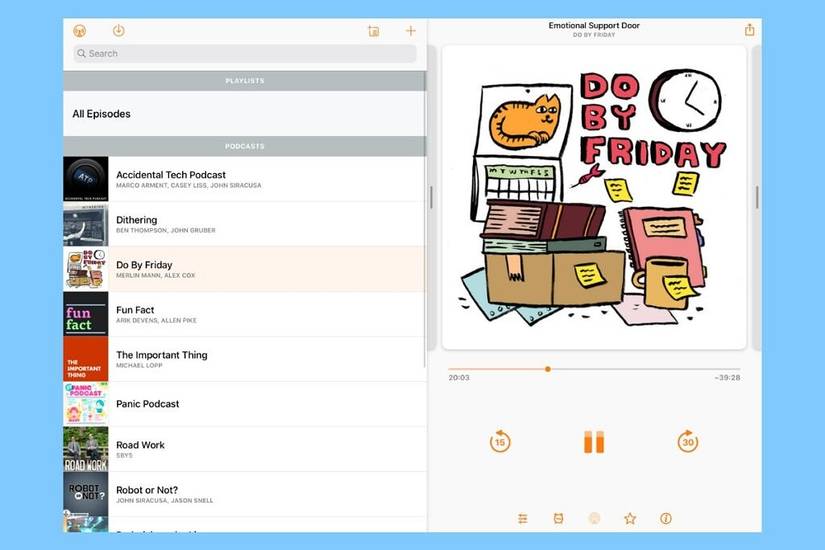
Task: Open the Road Work podcast
Action: [245, 449]
